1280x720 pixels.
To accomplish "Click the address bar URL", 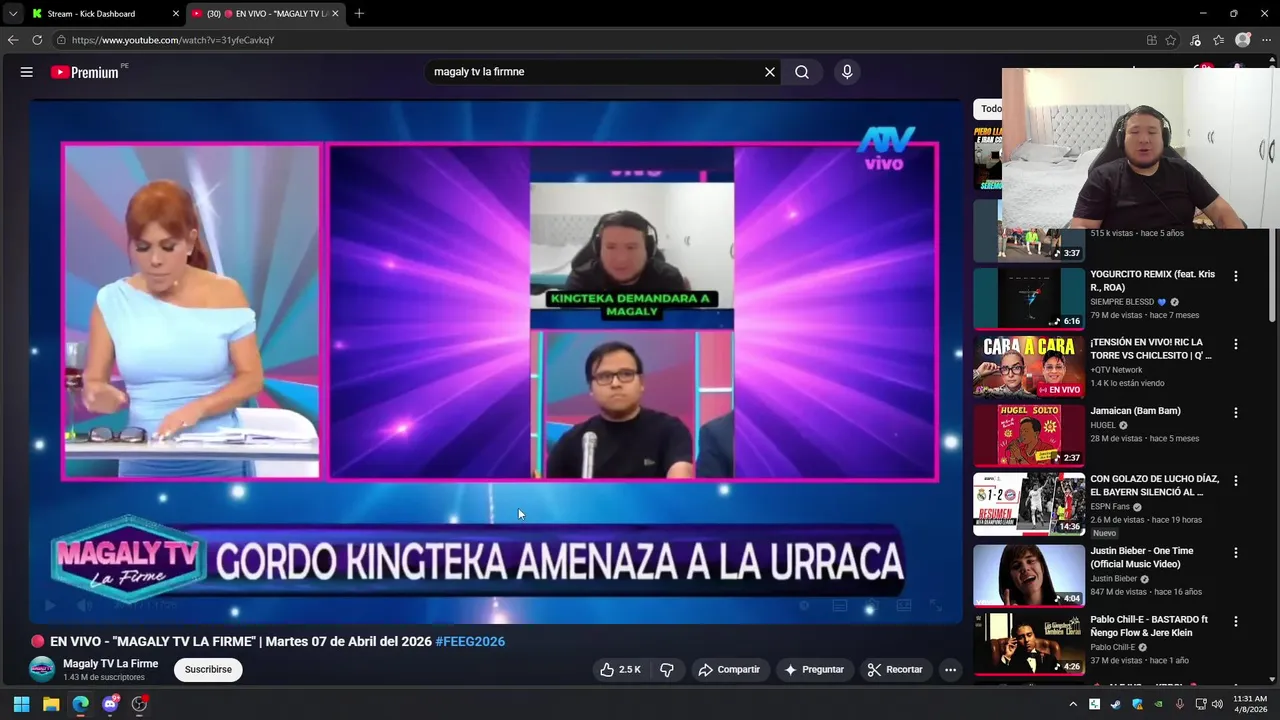I will (173, 40).
